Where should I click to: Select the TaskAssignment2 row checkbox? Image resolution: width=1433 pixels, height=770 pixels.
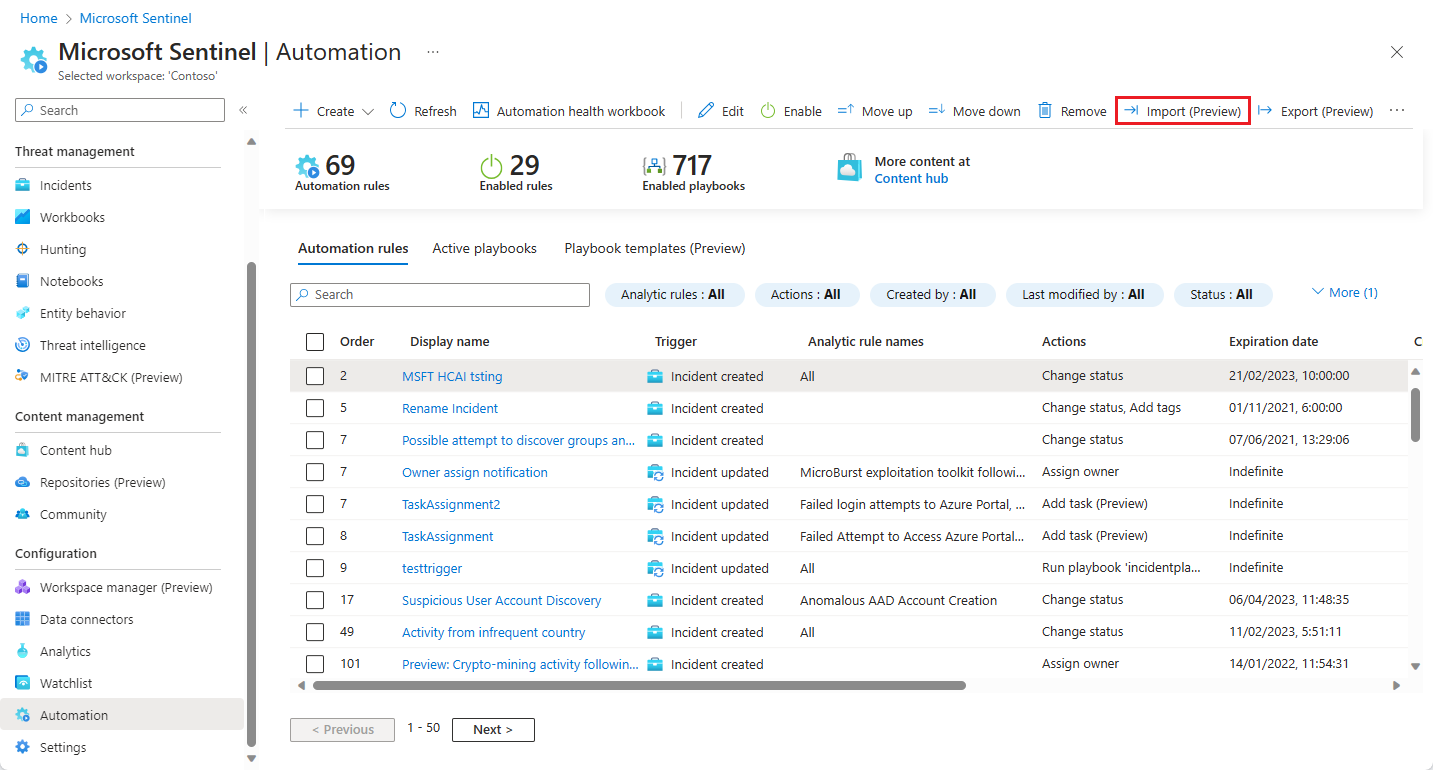(315, 504)
